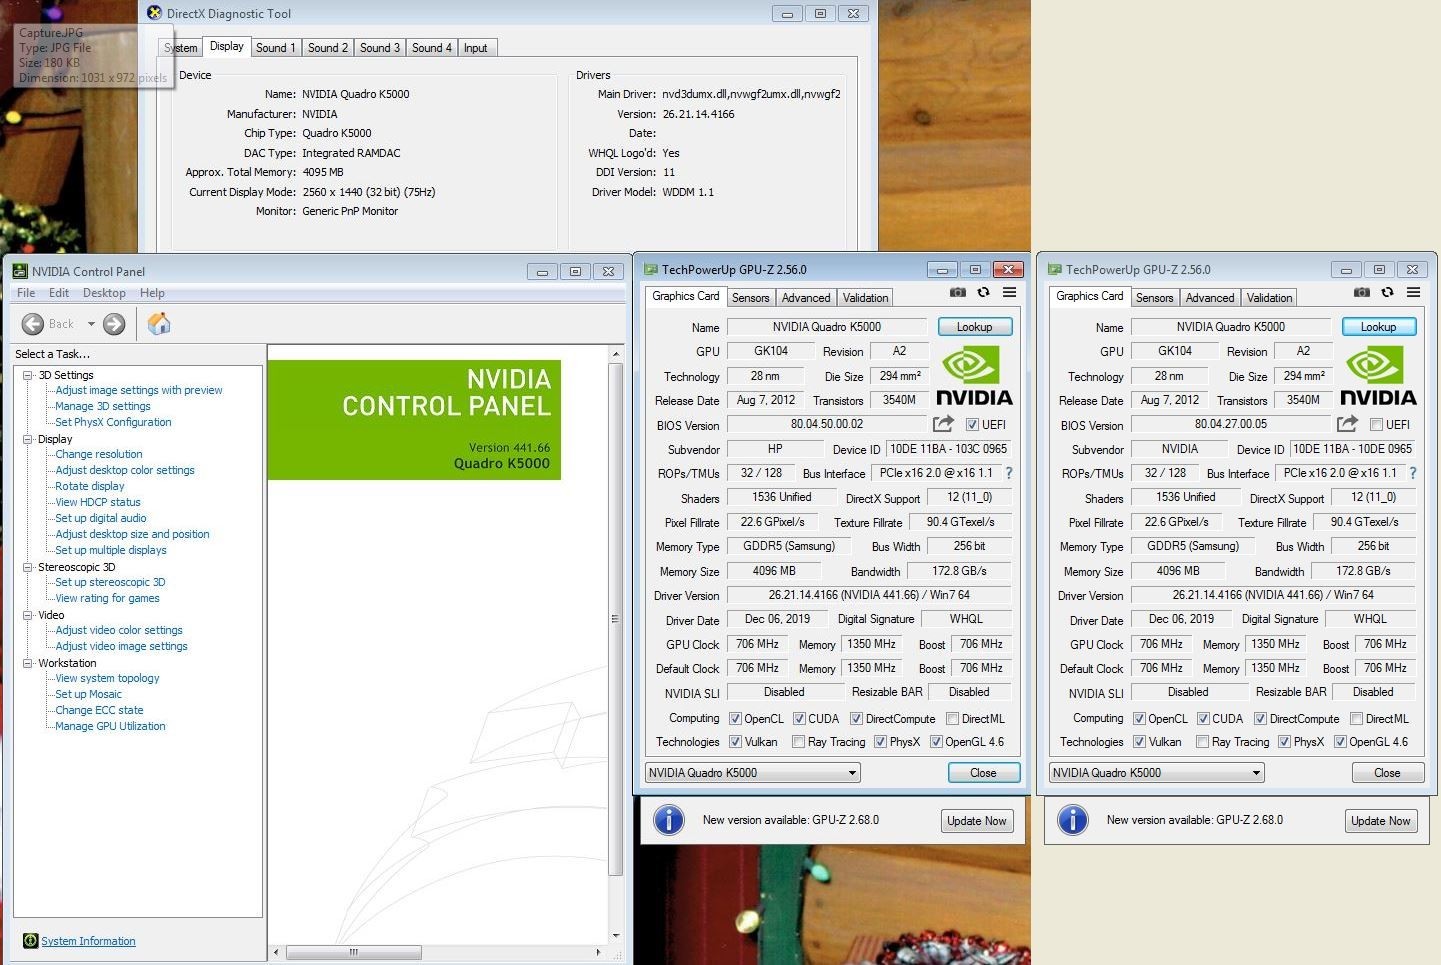Image resolution: width=1441 pixels, height=965 pixels.
Task: Switch to Sound 1 tab in DirectX Diagnostic
Action: coord(275,48)
